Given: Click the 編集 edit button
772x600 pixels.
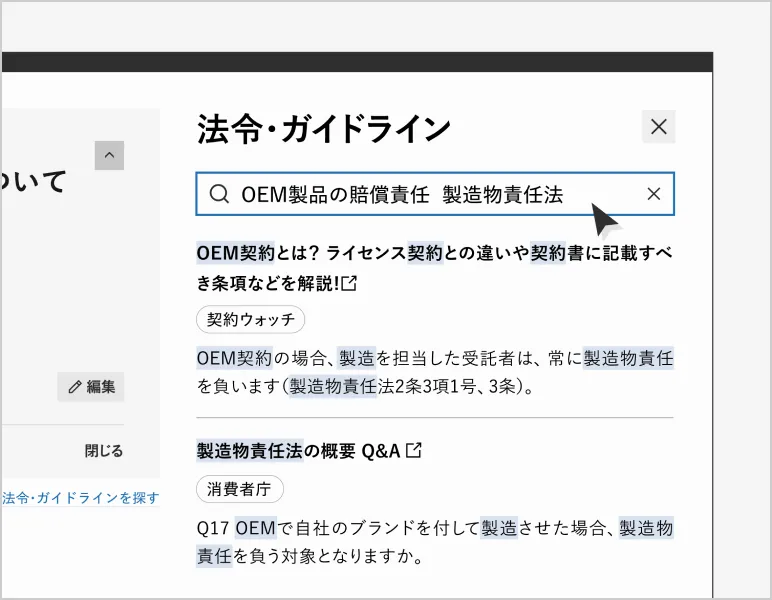Looking at the screenshot, I should pos(91,387).
